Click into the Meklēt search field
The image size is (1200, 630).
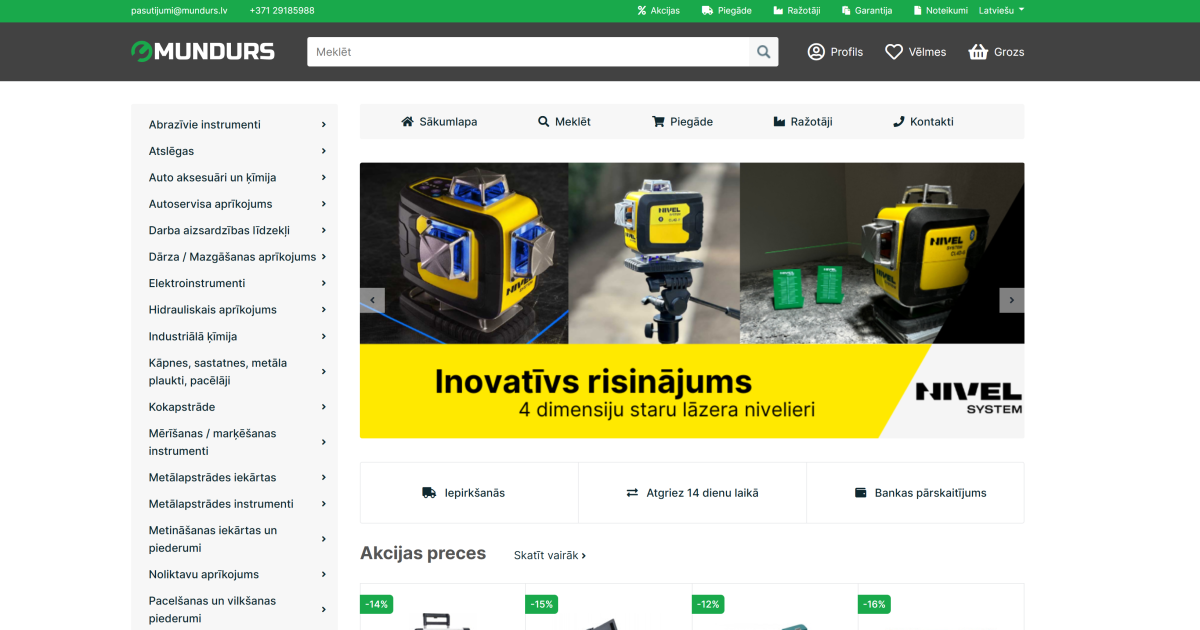[528, 52]
